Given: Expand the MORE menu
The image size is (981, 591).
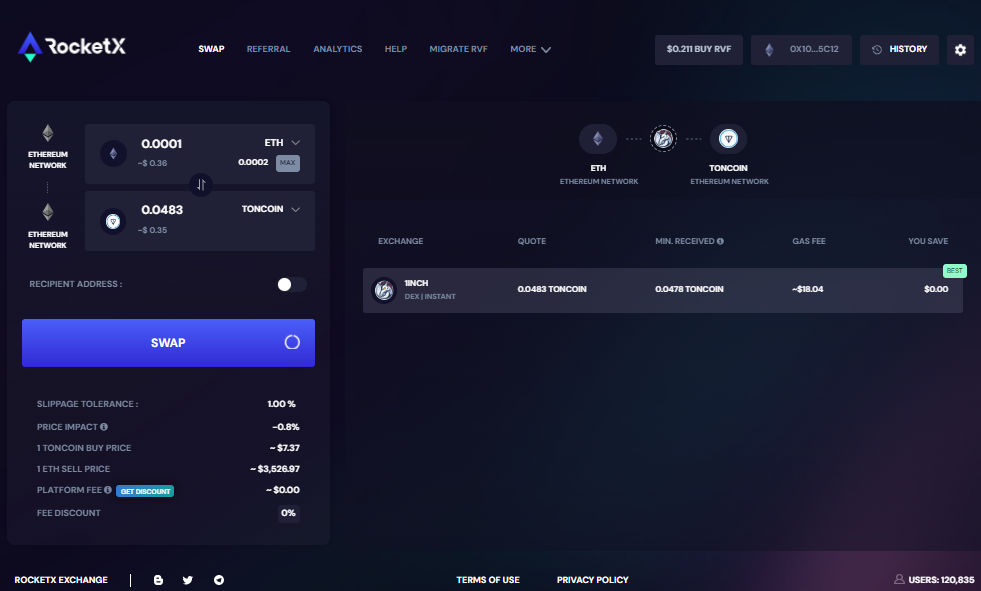Looking at the screenshot, I should 530,49.
